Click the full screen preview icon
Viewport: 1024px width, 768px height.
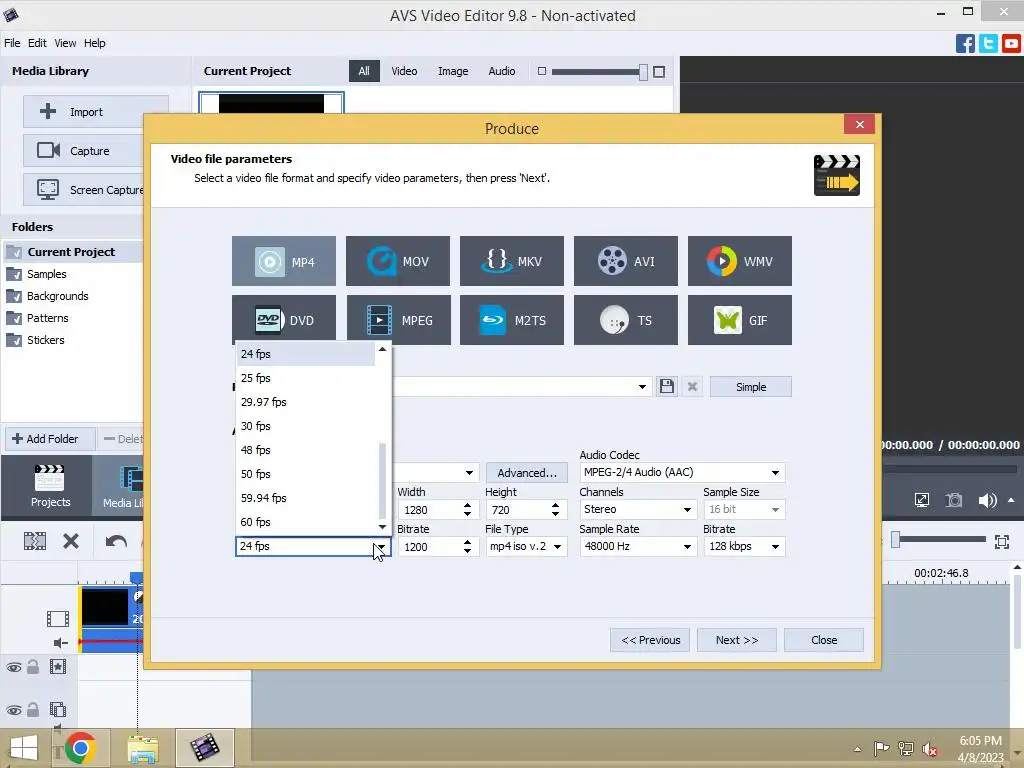click(921, 500)
